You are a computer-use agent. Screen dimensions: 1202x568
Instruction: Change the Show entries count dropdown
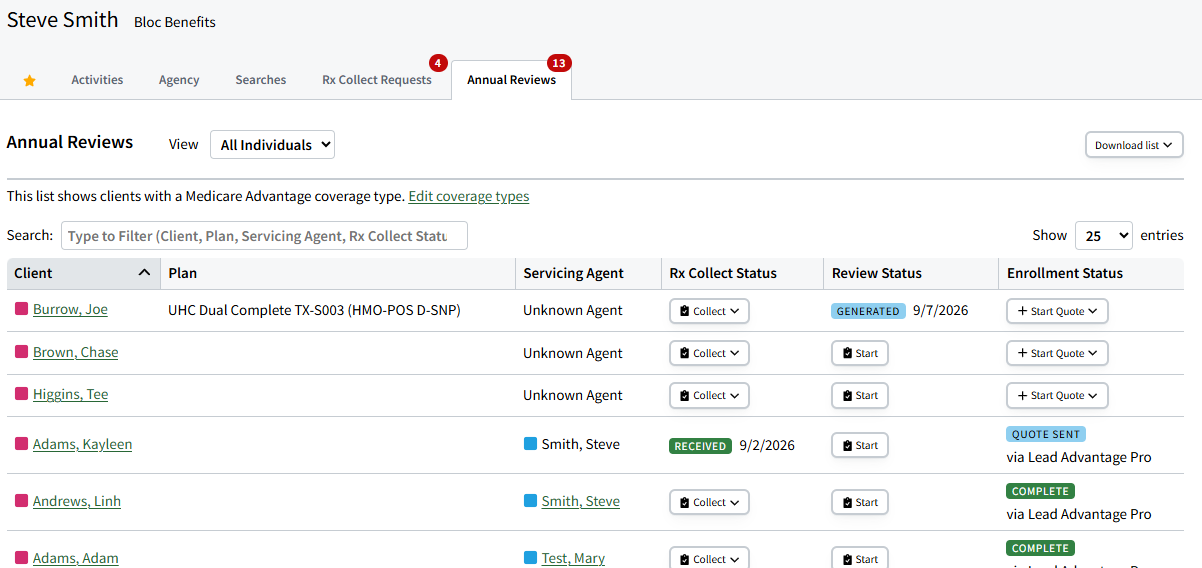(1104, 236)
